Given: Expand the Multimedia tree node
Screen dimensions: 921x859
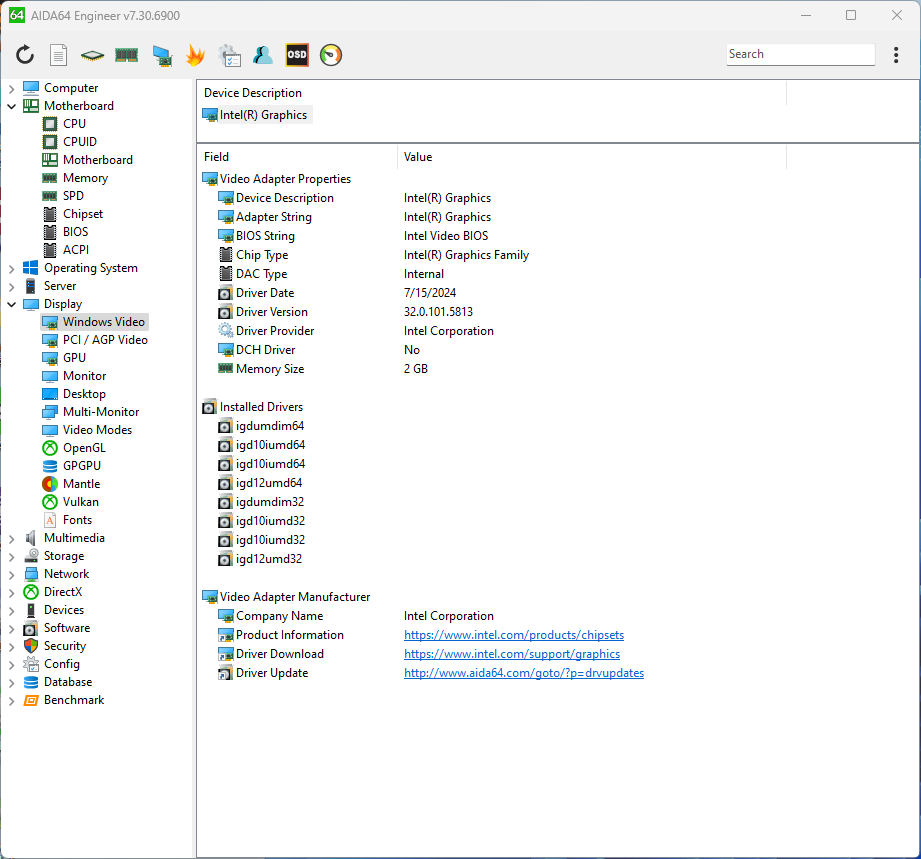Looking at the screenshot, I should tap(12, 538).
